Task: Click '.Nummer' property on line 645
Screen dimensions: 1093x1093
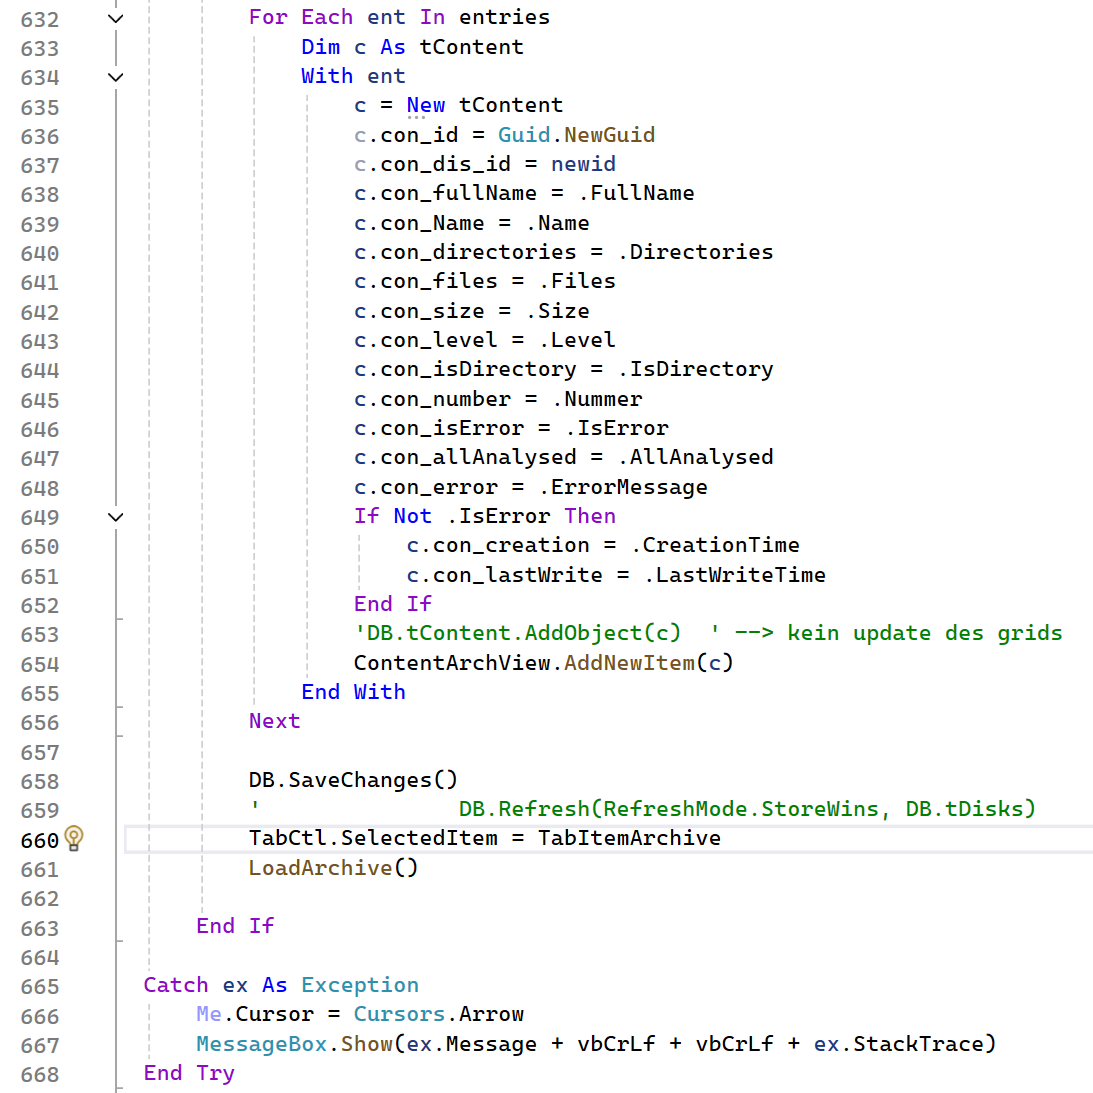Action: (597, 399)
